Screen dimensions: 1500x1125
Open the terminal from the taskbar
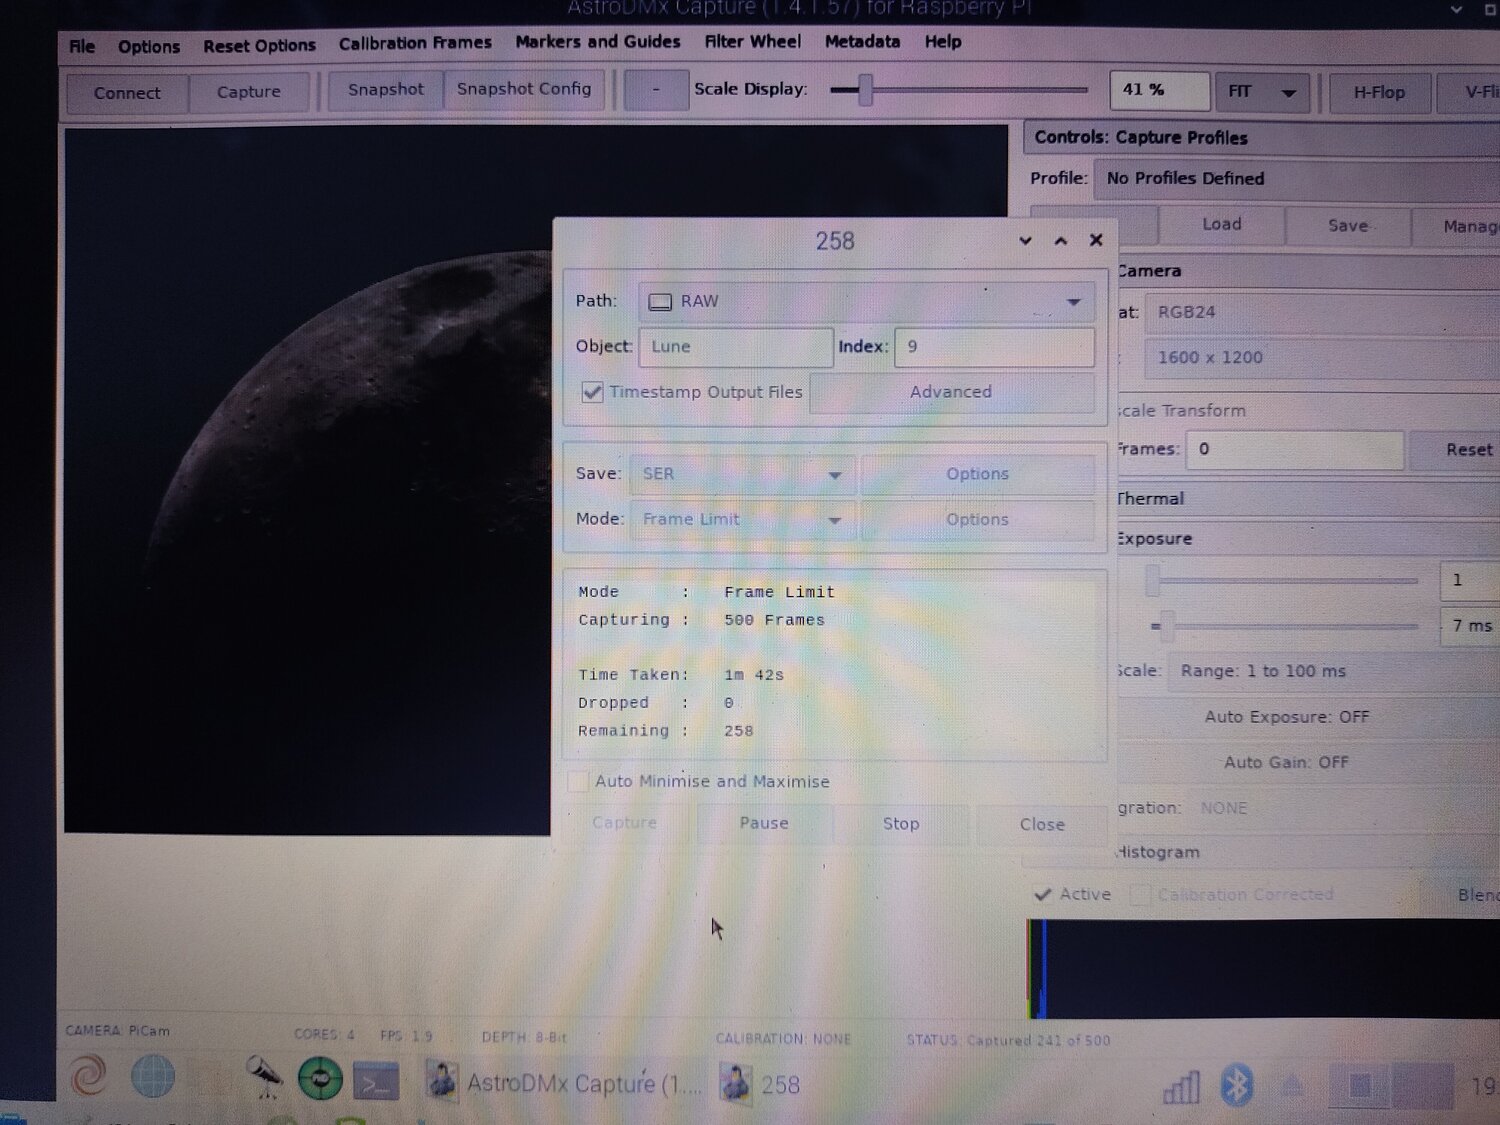tap(376, 1081)
